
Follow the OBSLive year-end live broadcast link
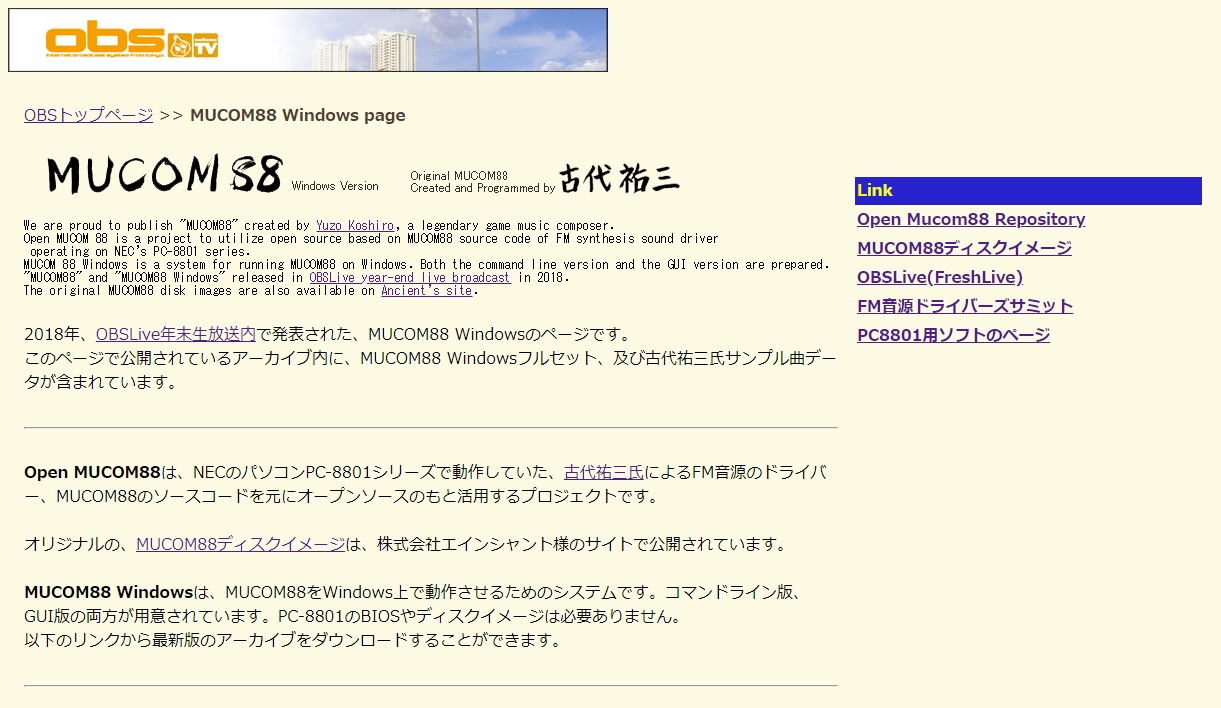409,278
